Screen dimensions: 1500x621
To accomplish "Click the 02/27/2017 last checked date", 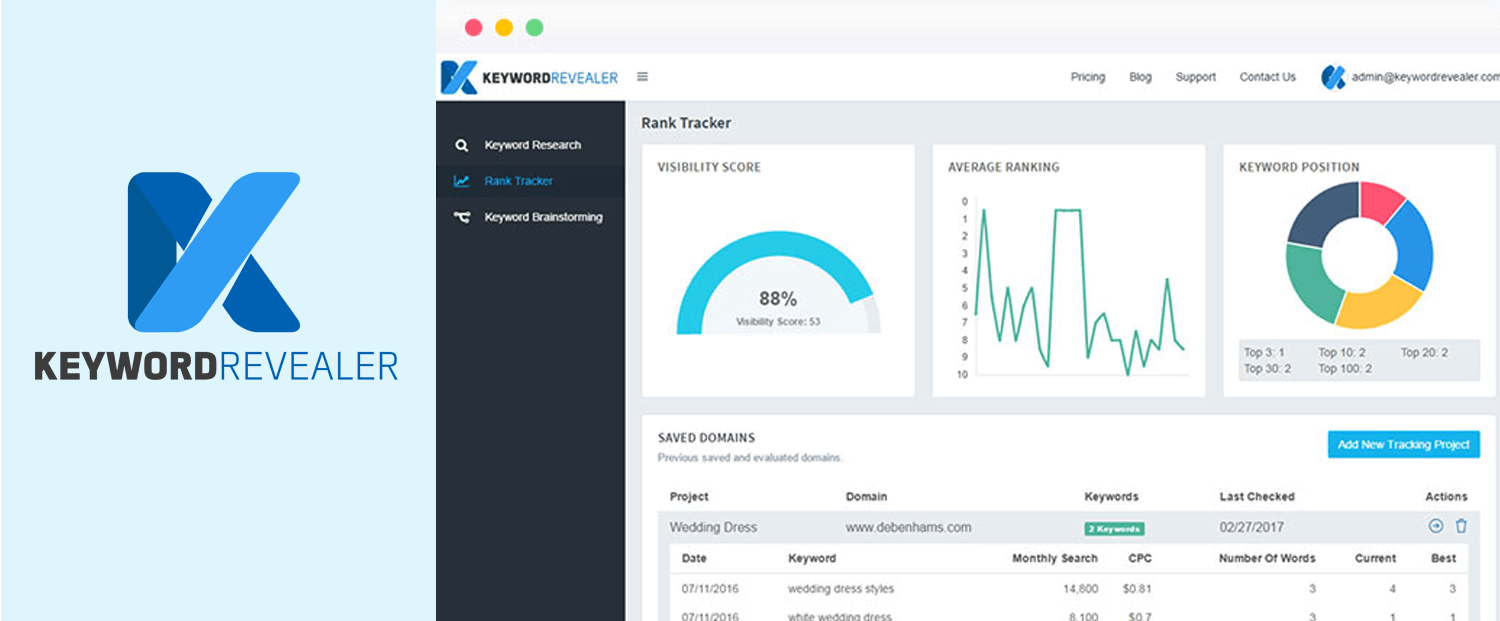I will coord(1252,527).
